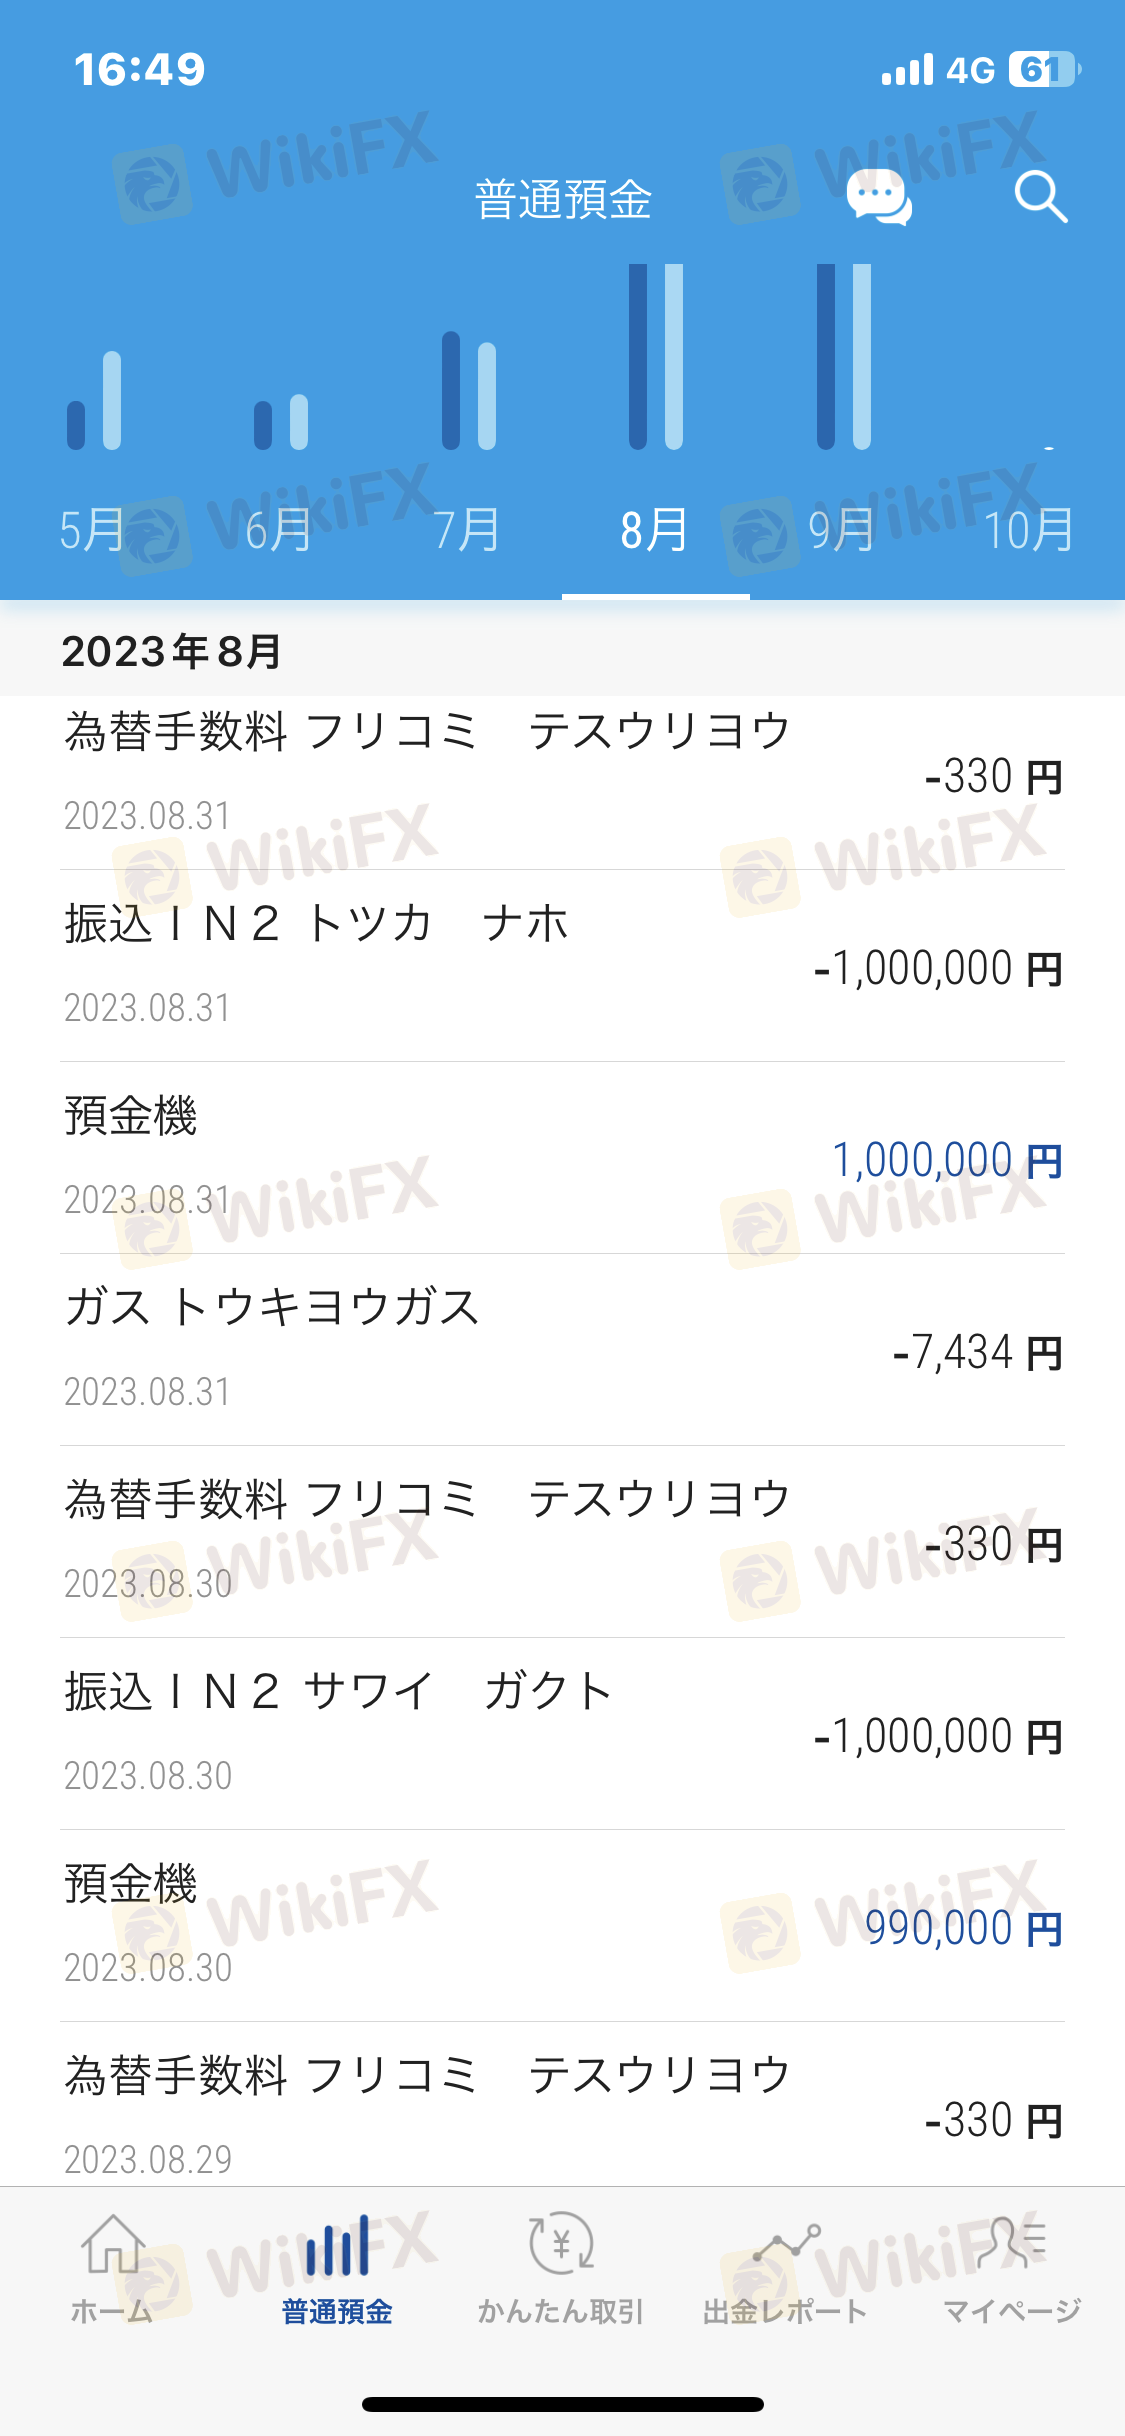
Task: Tap the 8月 bar pair in chart
Action: click(656, 357)
